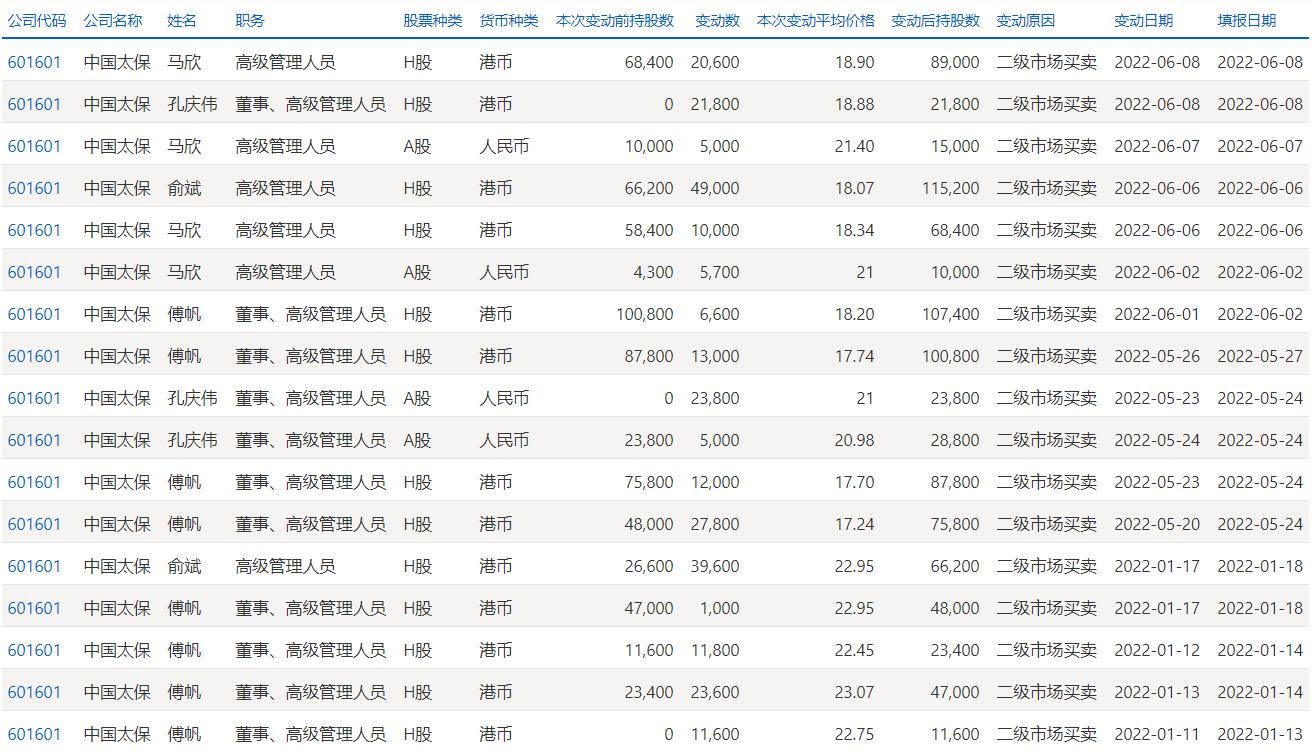The image size is (1312, 751).
Task: Click the 姓名 column header
Action: [x=182, y=20]
